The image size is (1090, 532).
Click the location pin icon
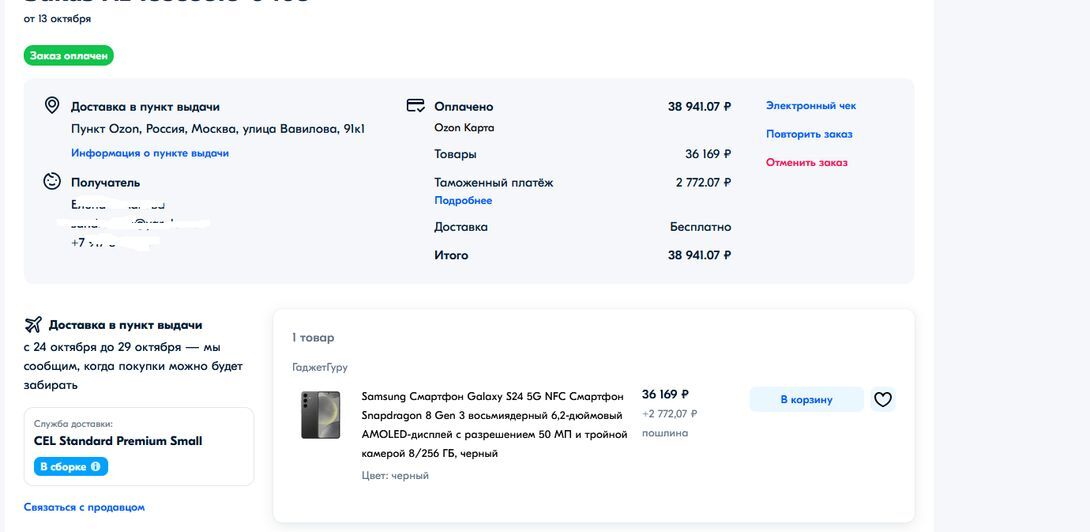[x=52, y=106]
